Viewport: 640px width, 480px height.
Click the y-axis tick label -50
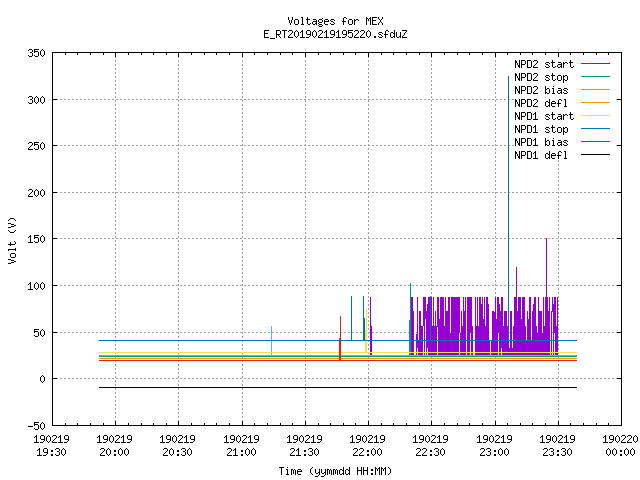[x=36, y=426]
